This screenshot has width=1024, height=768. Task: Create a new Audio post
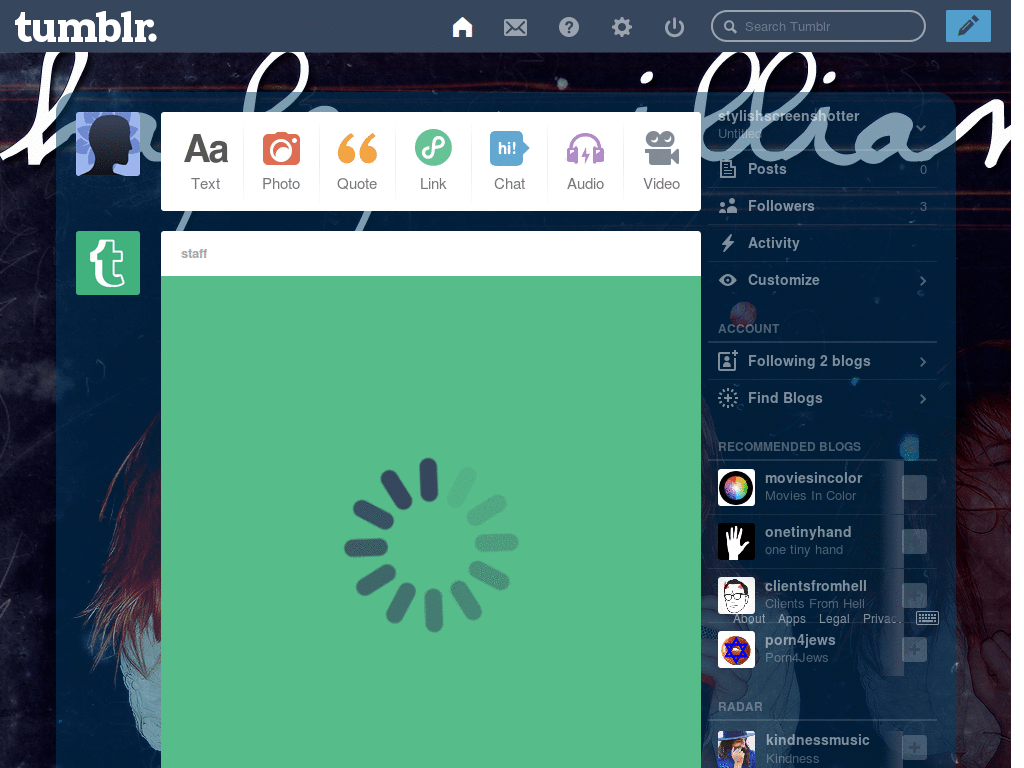pos(585,161)
